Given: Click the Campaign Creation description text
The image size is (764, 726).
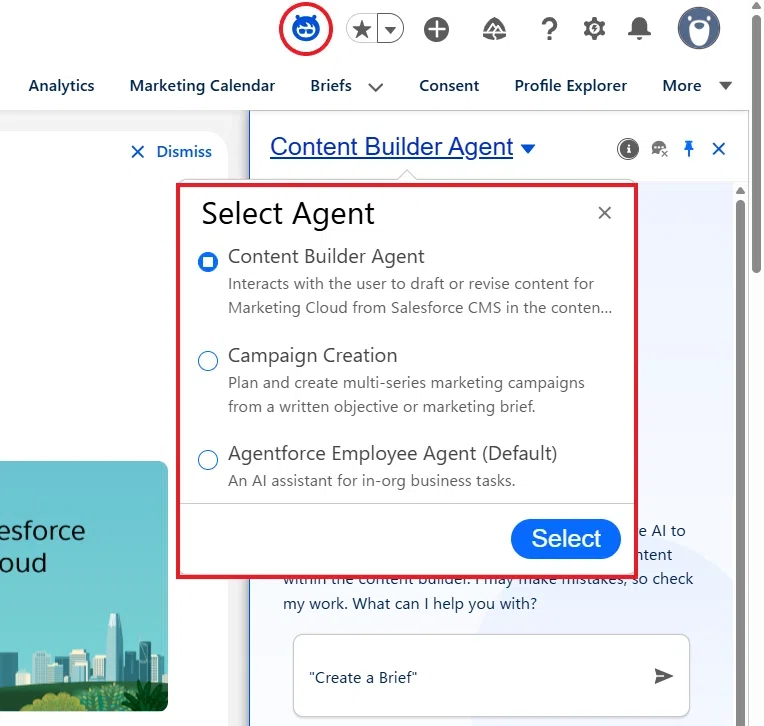Looking at the screenshot, I should [x=406, y=395].
